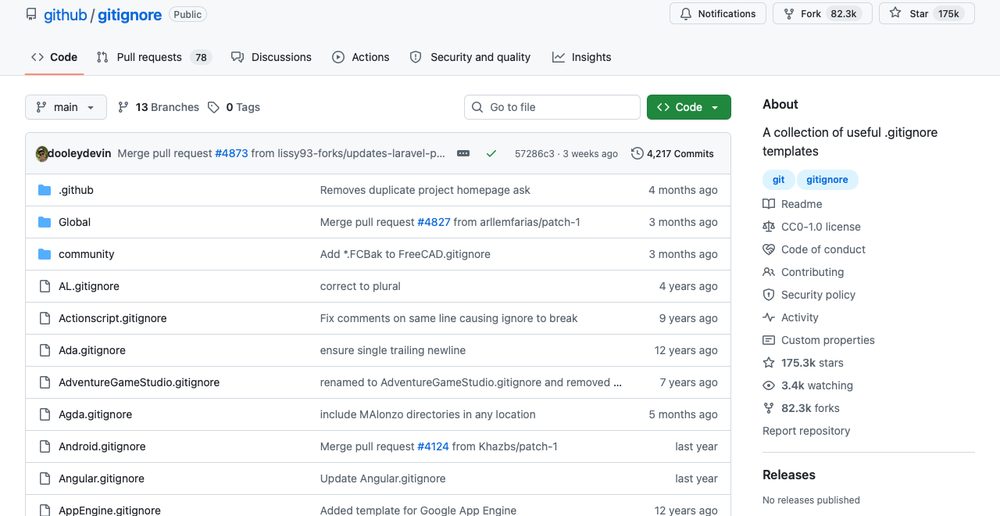Switch to the Code tab
The height and width of the screenshot is (516, 1000).
click(x=54, y=57)
